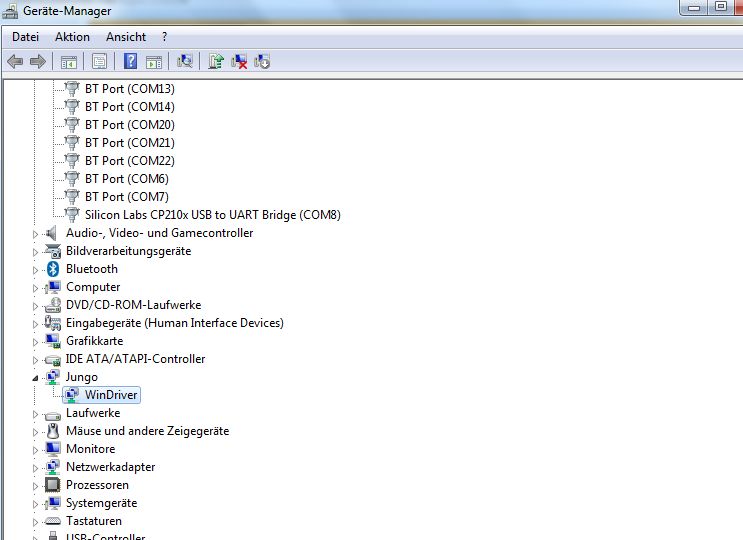Select the Computer category label
Image resolution: width=743 pixels, height=540 pixels.
[93, 287]
